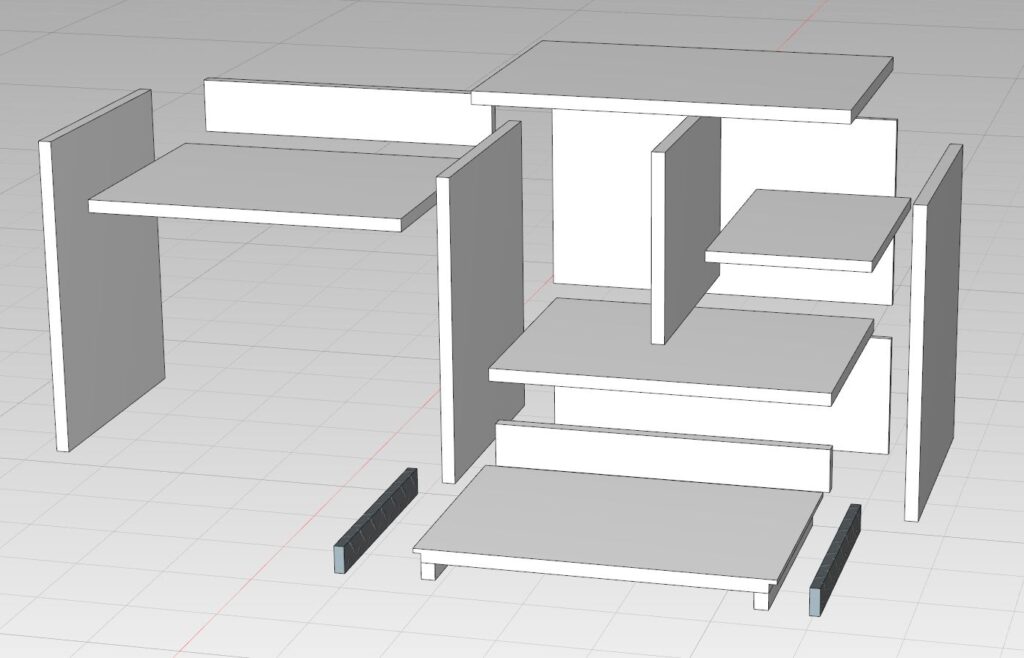Image resolution: width=1024 pixels, height=658 pixels.
Task: Click the lower-right back panel below middle shelf
Action: click(x=868, y=395)
